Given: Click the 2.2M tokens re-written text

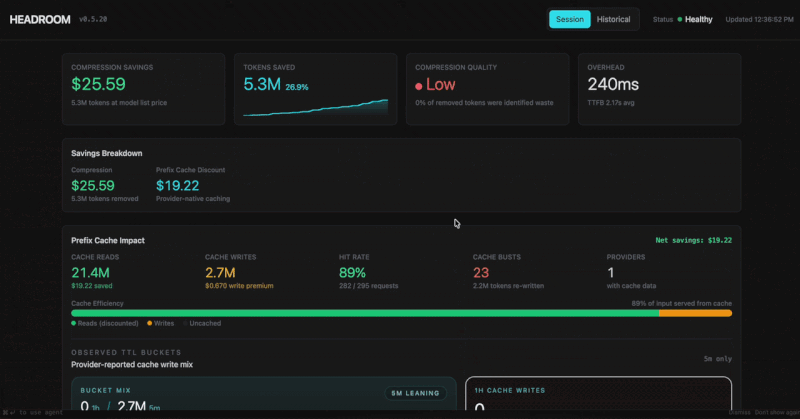Looking at the screenshot, I should 508,286.
